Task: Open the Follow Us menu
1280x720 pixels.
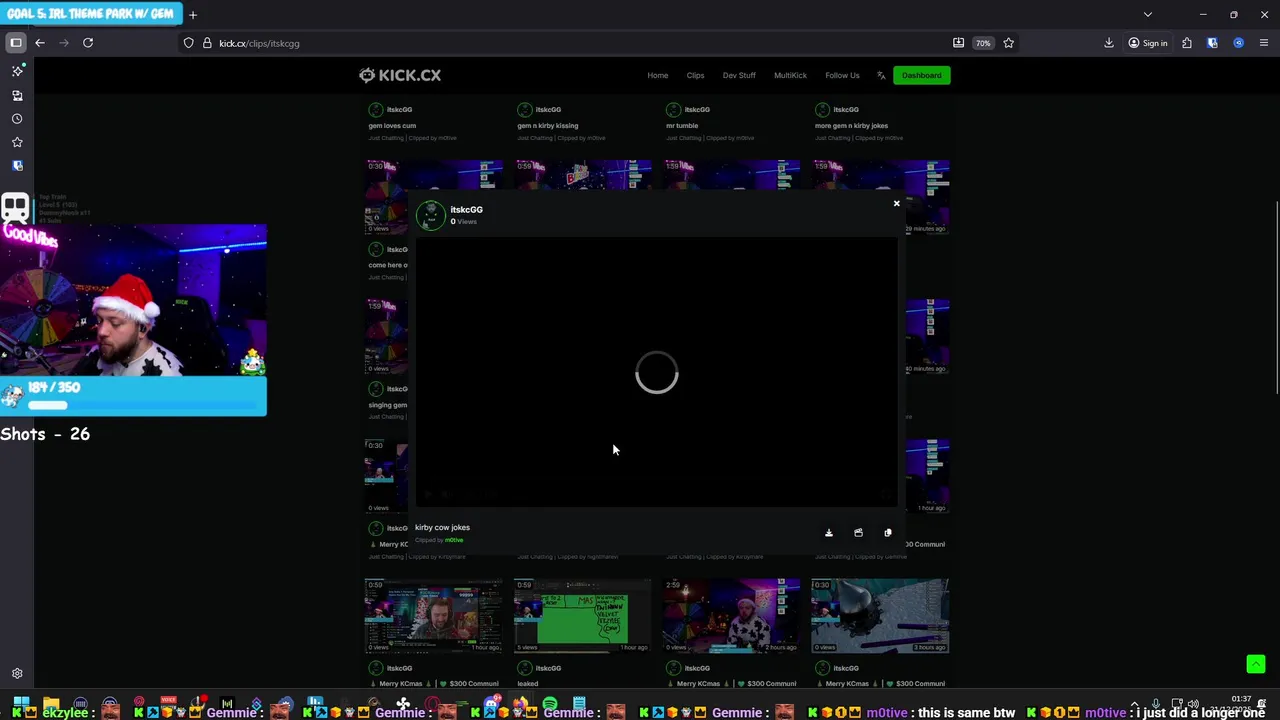Action: pyautogui.click(x=842, y=75)
